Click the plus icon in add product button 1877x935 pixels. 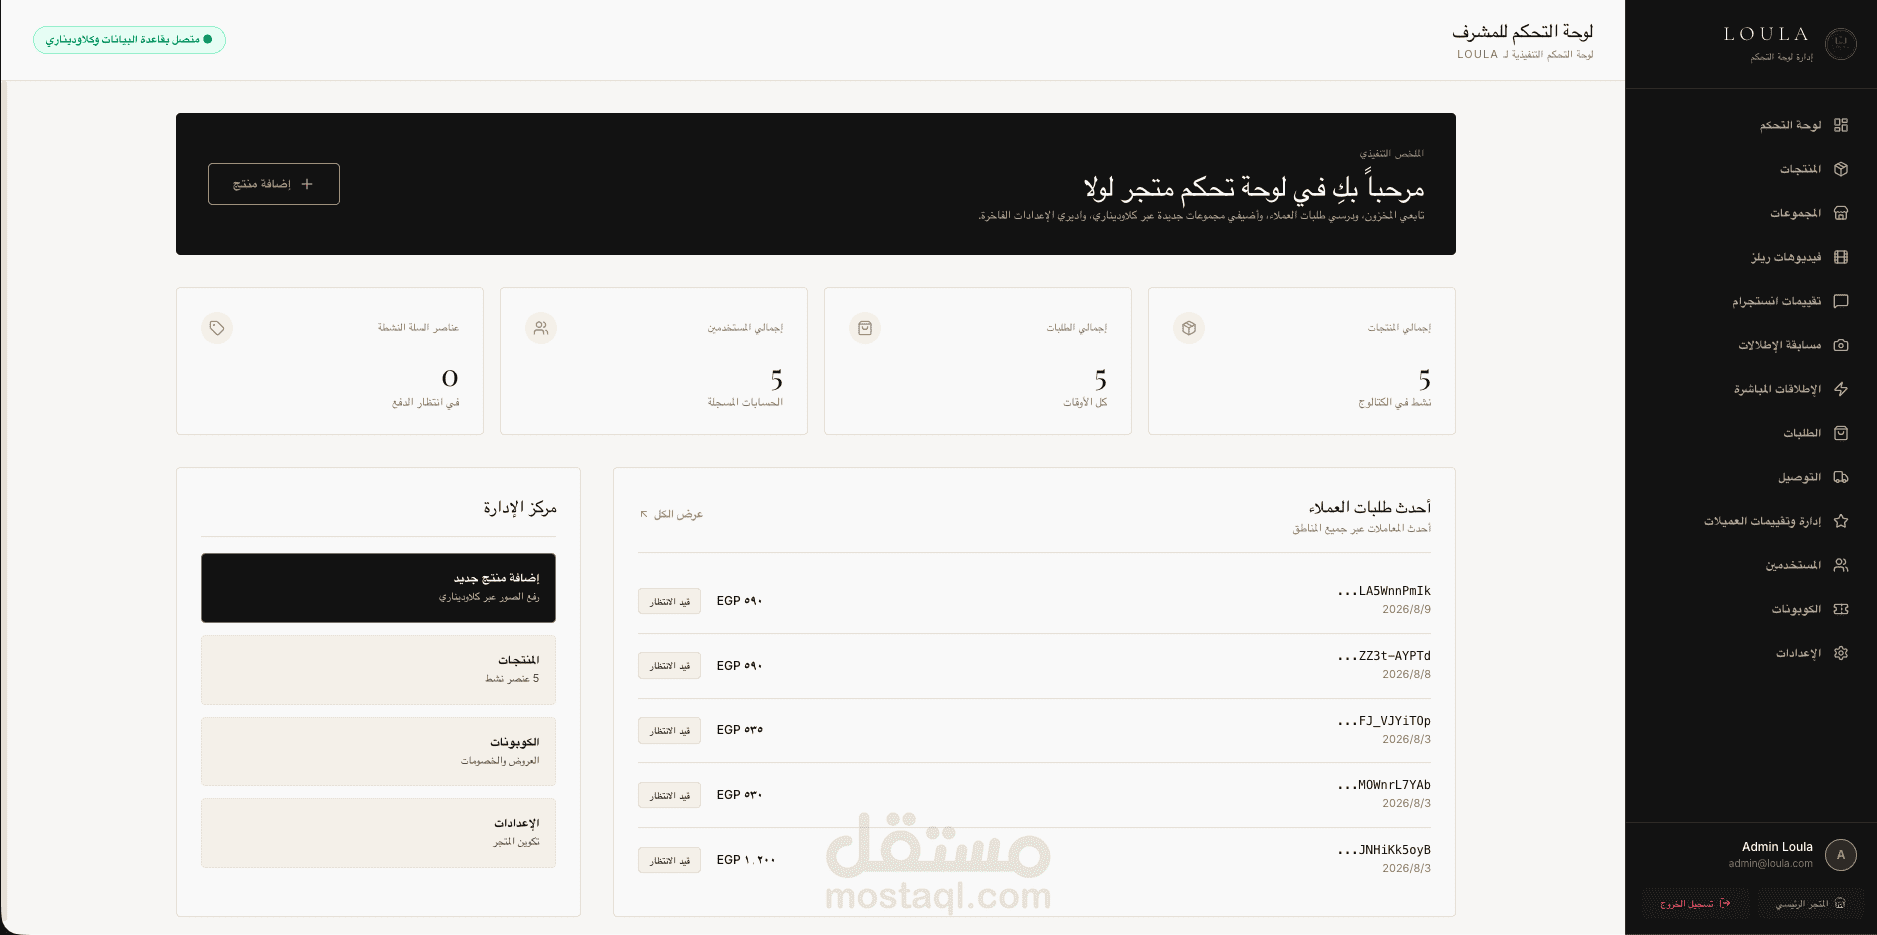307,184
